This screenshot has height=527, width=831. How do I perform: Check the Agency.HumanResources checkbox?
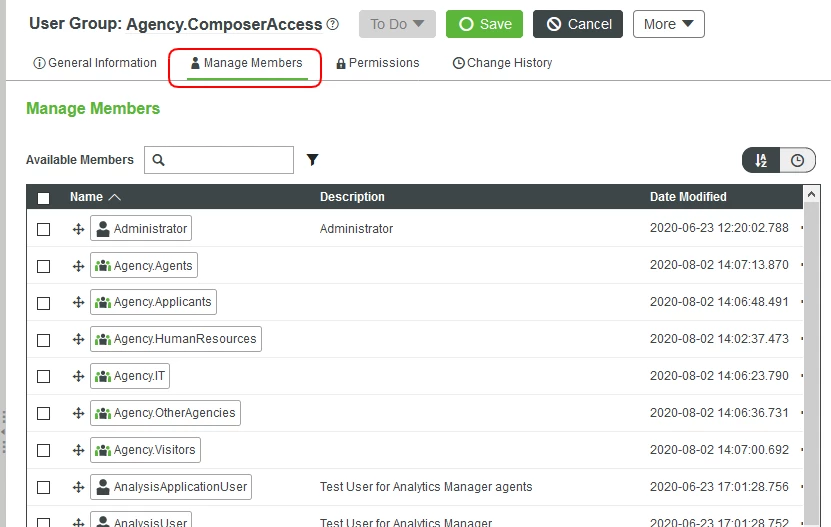(x=43, y=340)
